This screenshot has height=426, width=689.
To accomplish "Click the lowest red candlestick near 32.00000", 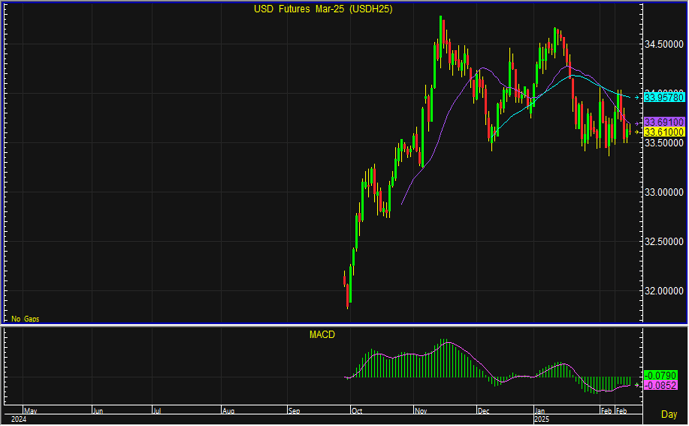I will coord(347,298).
